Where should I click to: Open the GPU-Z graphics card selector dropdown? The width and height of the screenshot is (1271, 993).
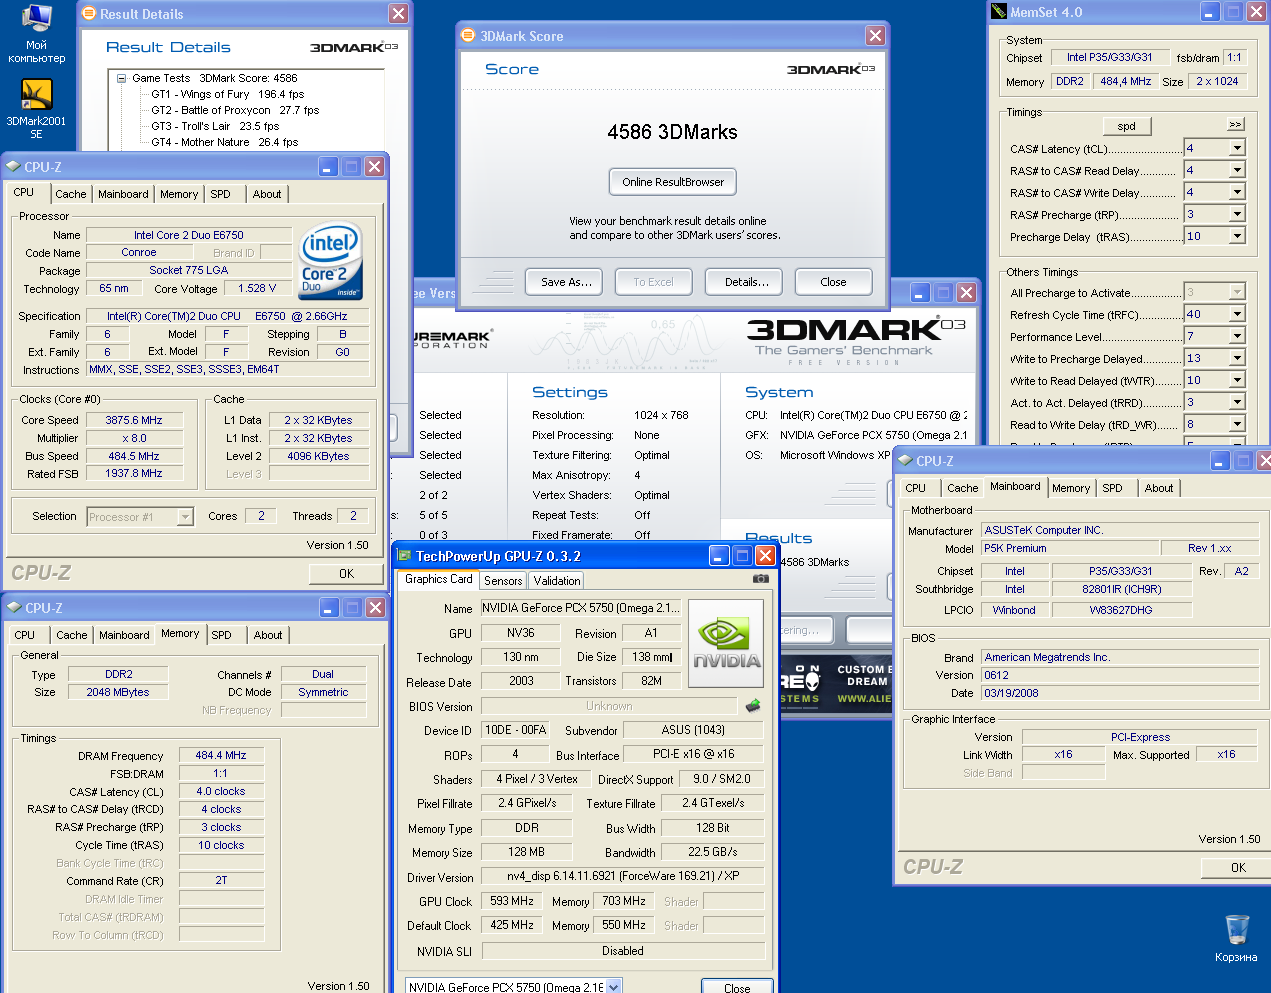coord(614,987)
